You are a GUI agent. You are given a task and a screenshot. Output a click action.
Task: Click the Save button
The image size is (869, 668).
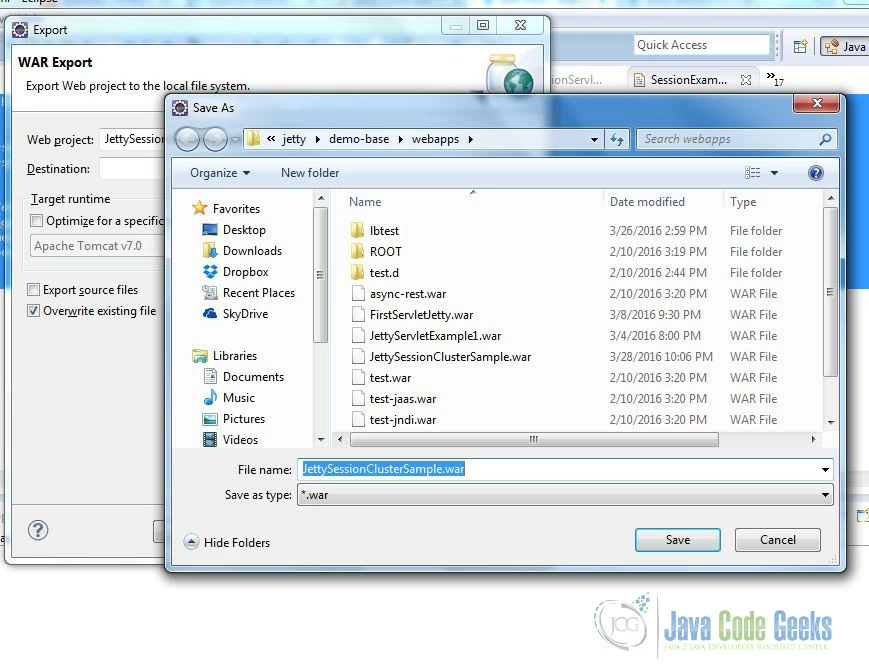point(677,539)
